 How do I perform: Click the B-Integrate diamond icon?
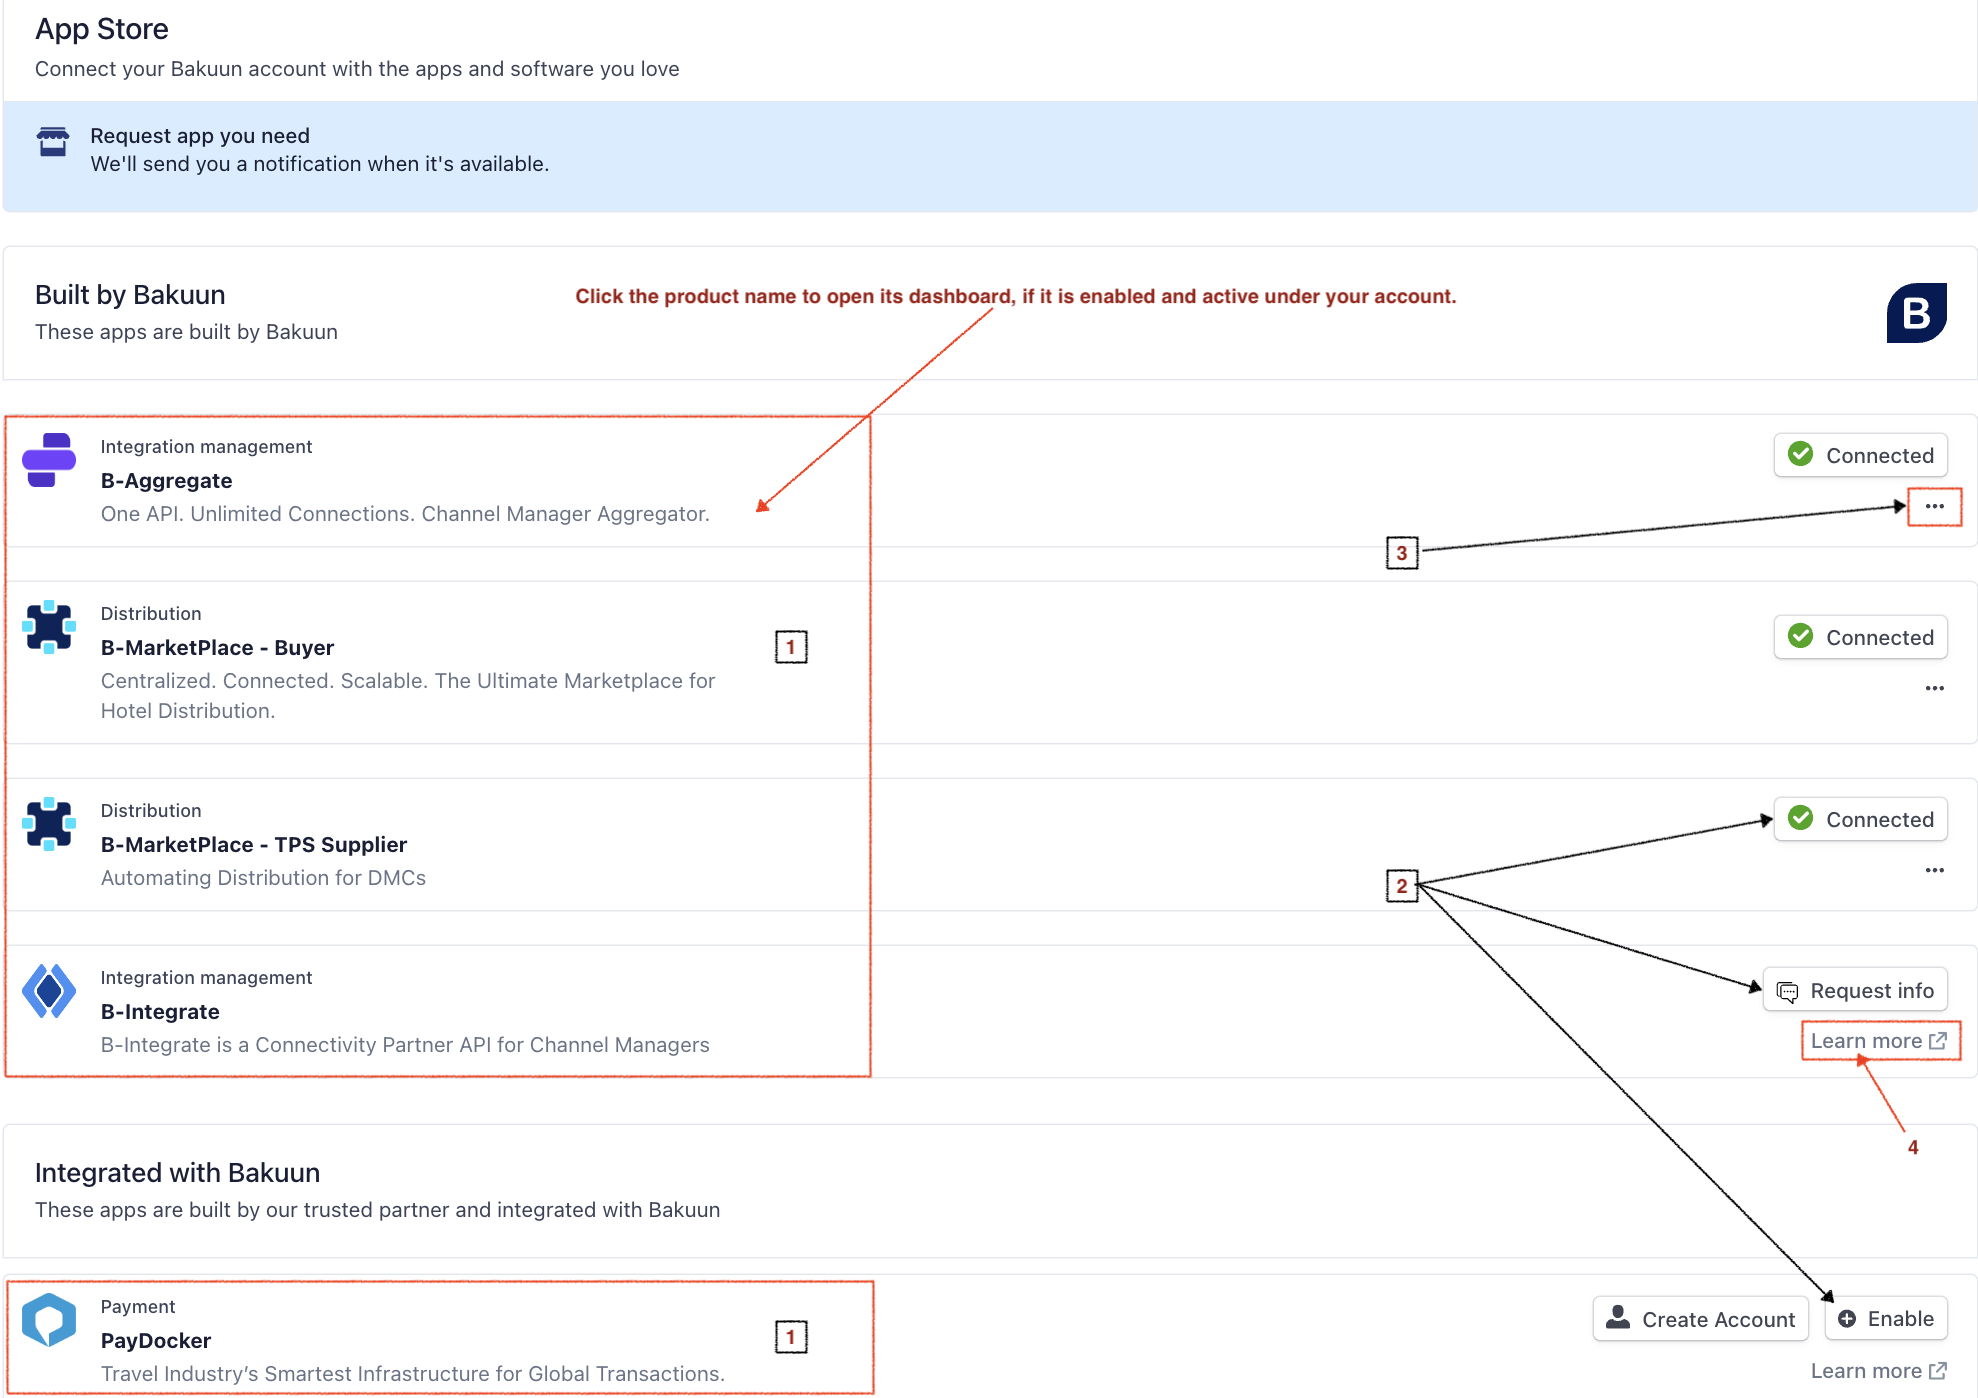(x=49, y=991)
